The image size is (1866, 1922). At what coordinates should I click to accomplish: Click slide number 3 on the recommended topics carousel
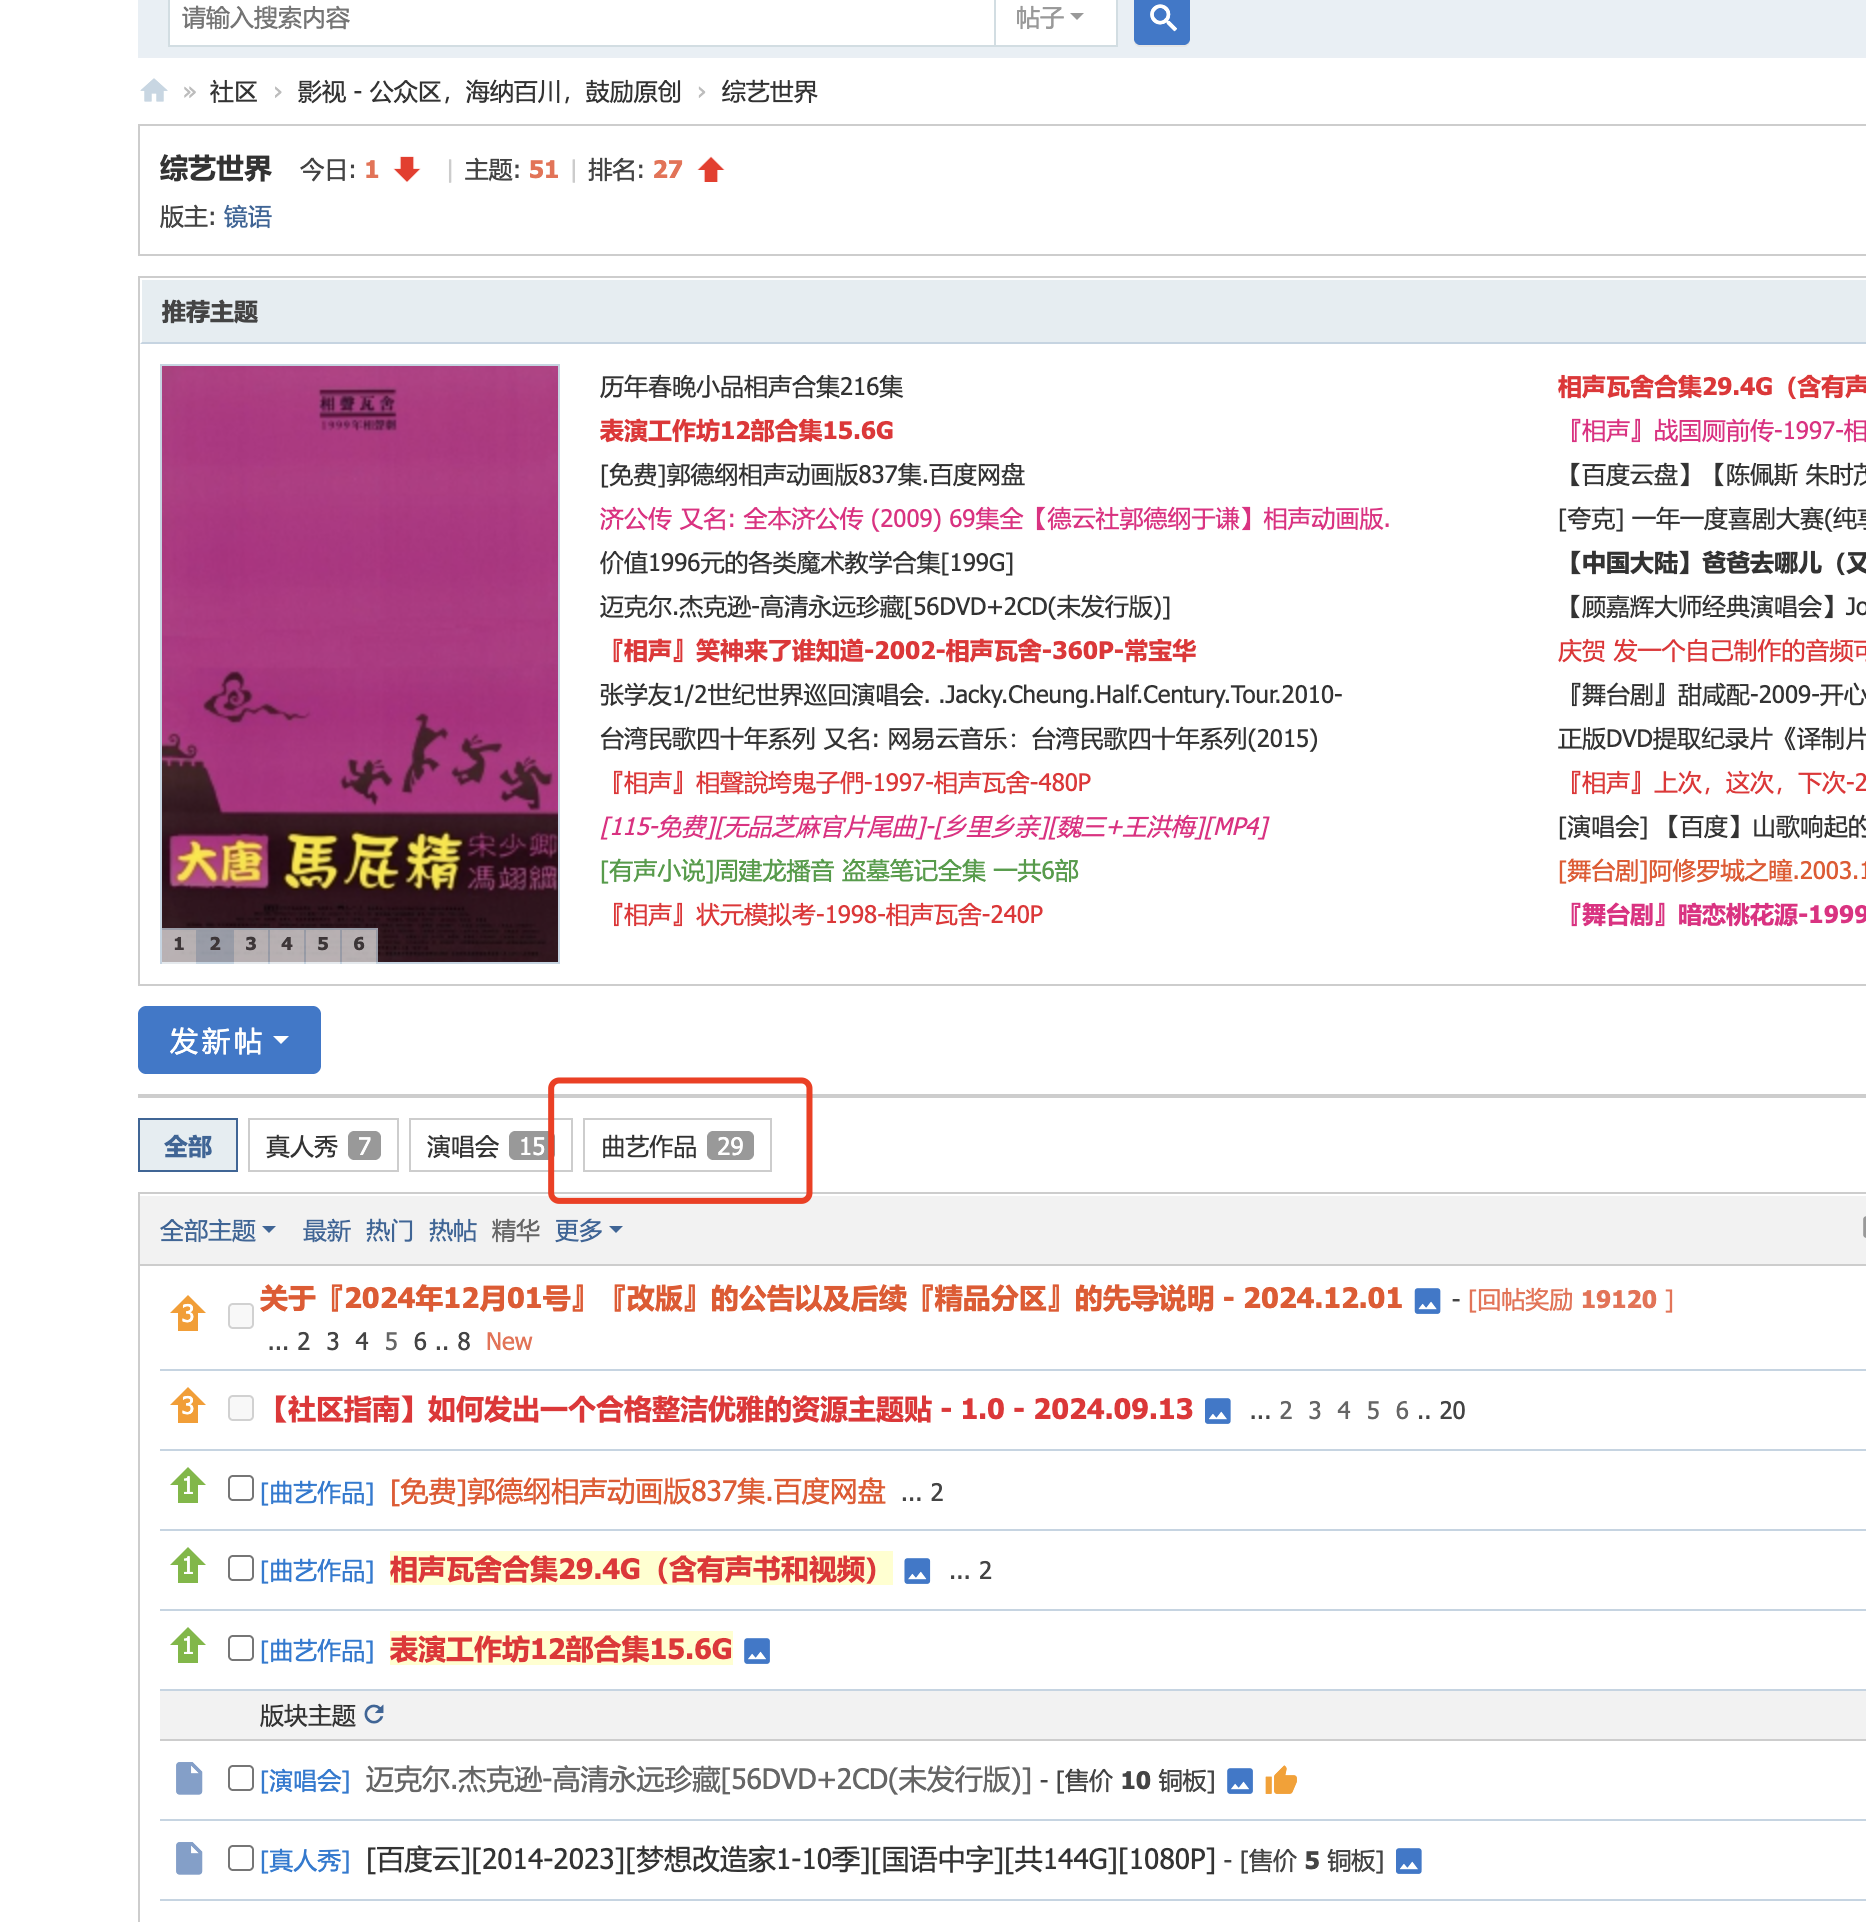point(250,943)
